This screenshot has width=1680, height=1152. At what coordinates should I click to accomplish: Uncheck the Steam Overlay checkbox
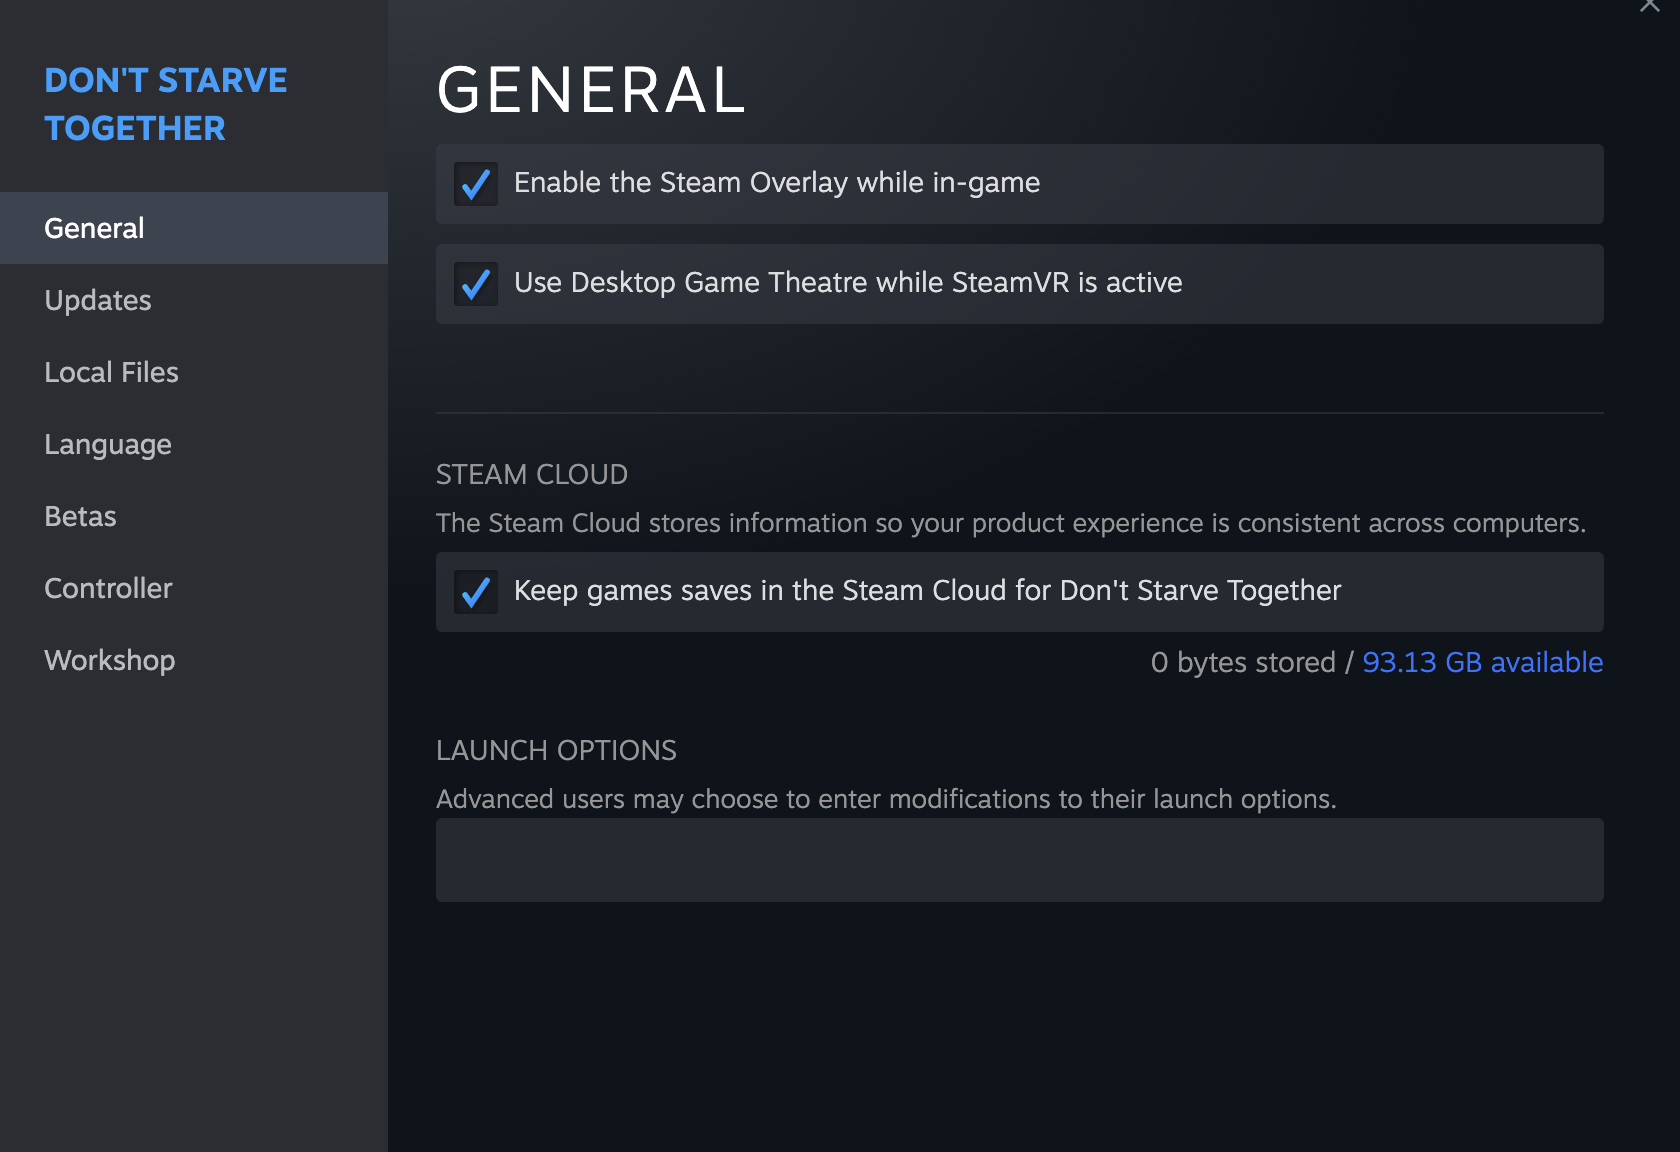tap(476, 184)
